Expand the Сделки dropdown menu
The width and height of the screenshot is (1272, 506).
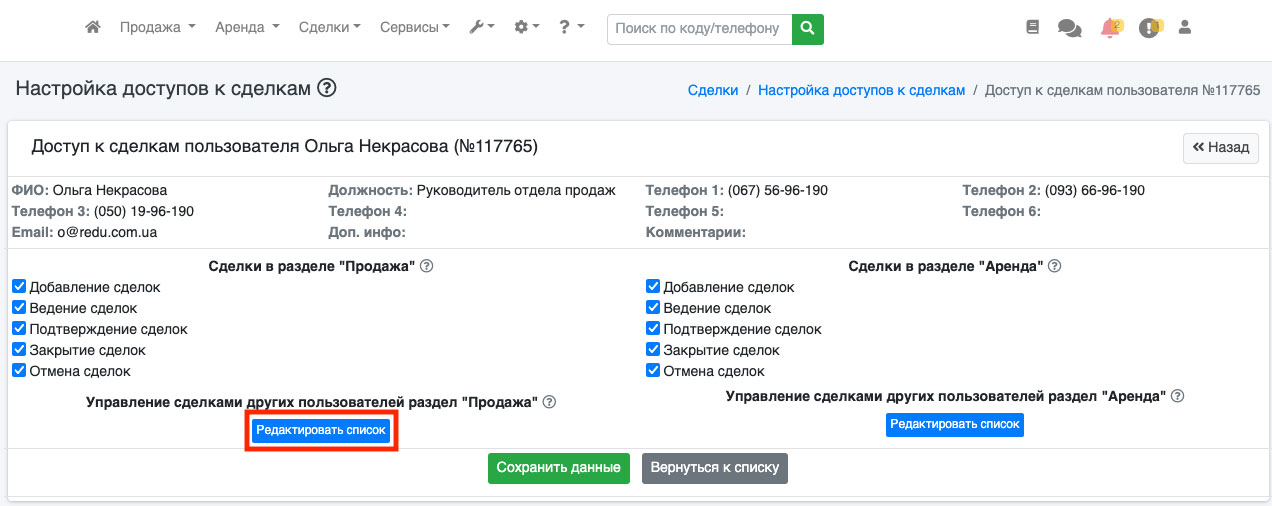pos(330,28)
